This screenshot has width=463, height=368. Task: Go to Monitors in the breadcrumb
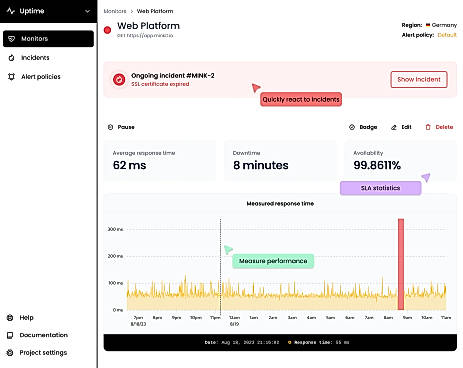[x=115, y=11]
